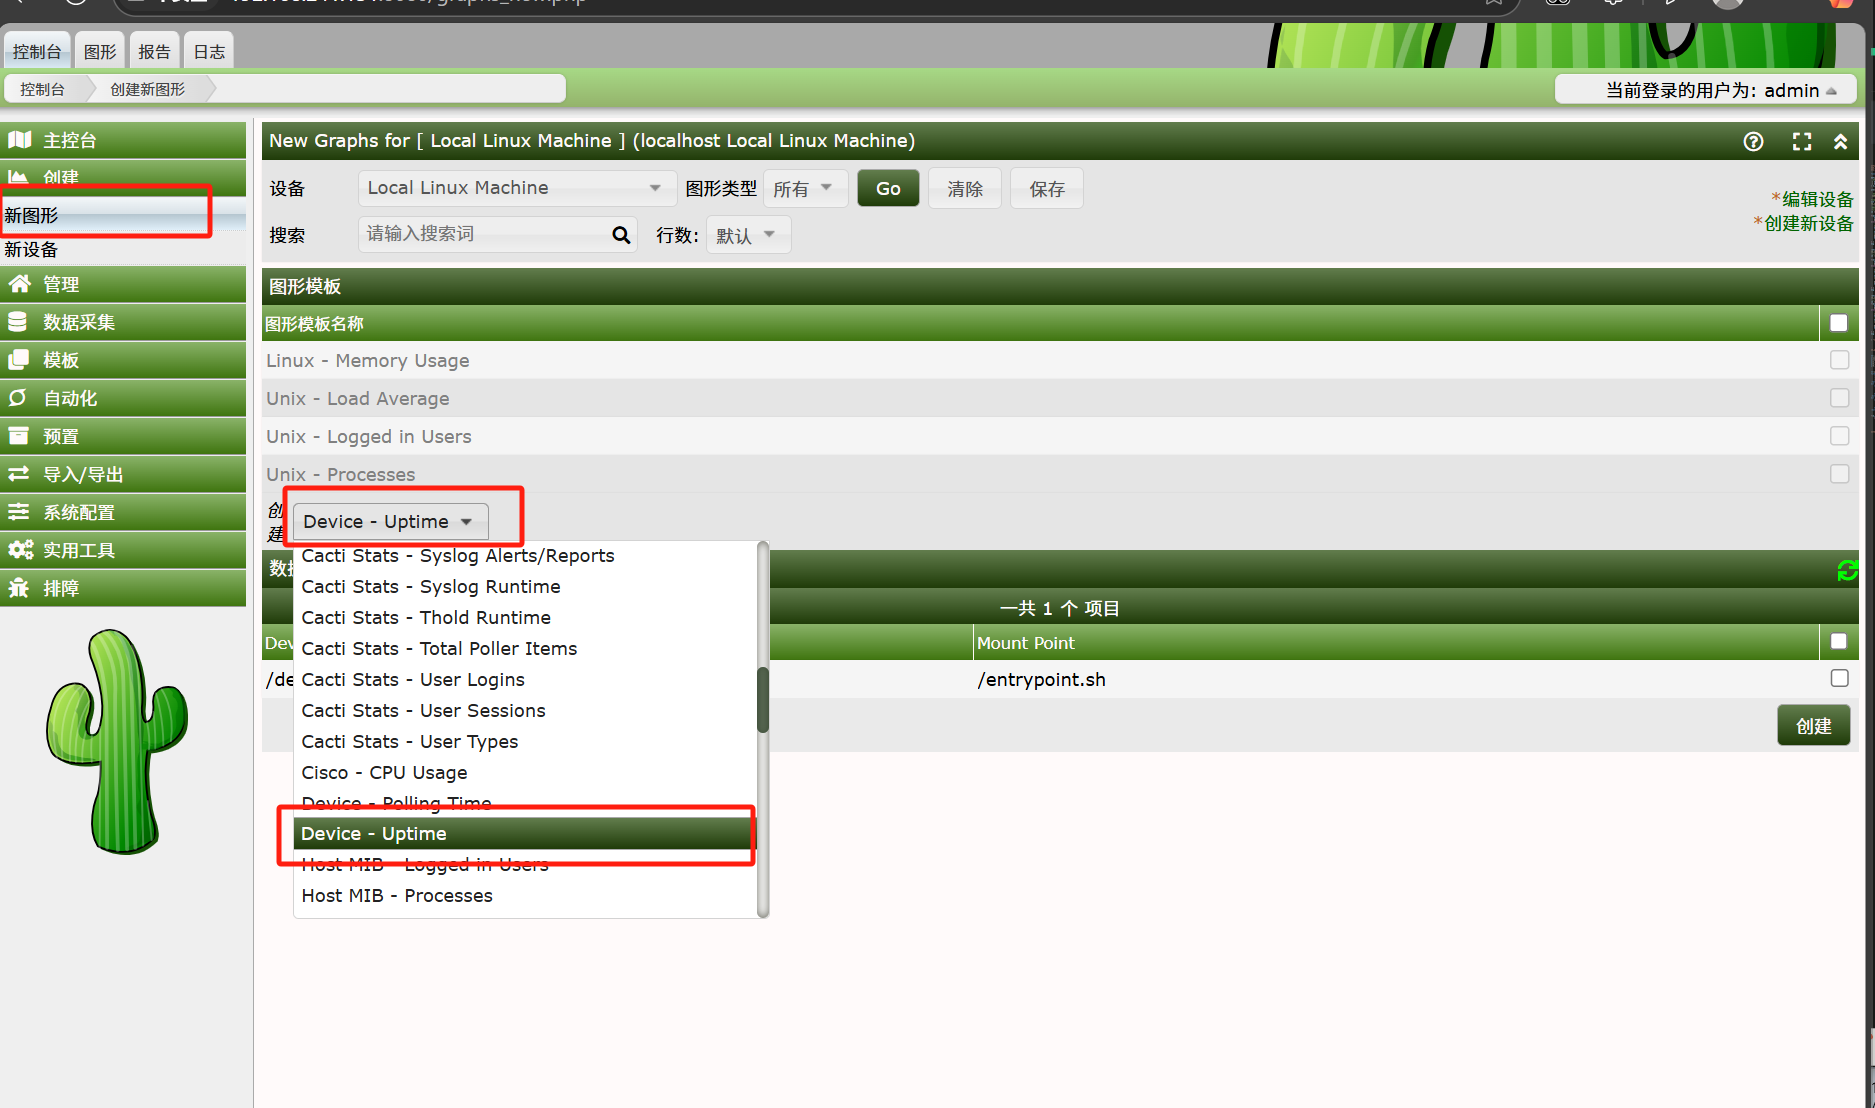Select Cacti Stats - User Types option
Viewport: 1875px width, 1108px height.
click(525, 742)
